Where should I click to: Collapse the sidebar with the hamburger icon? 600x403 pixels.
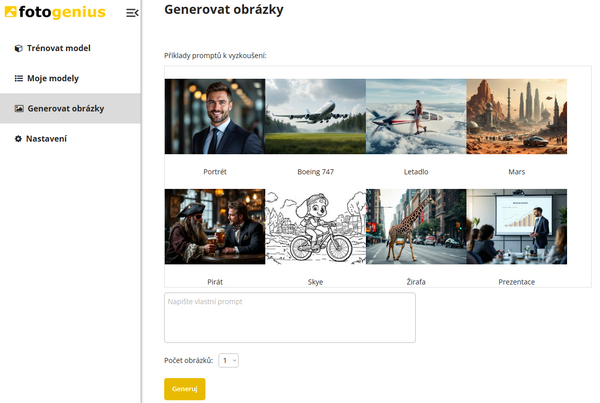132,13
